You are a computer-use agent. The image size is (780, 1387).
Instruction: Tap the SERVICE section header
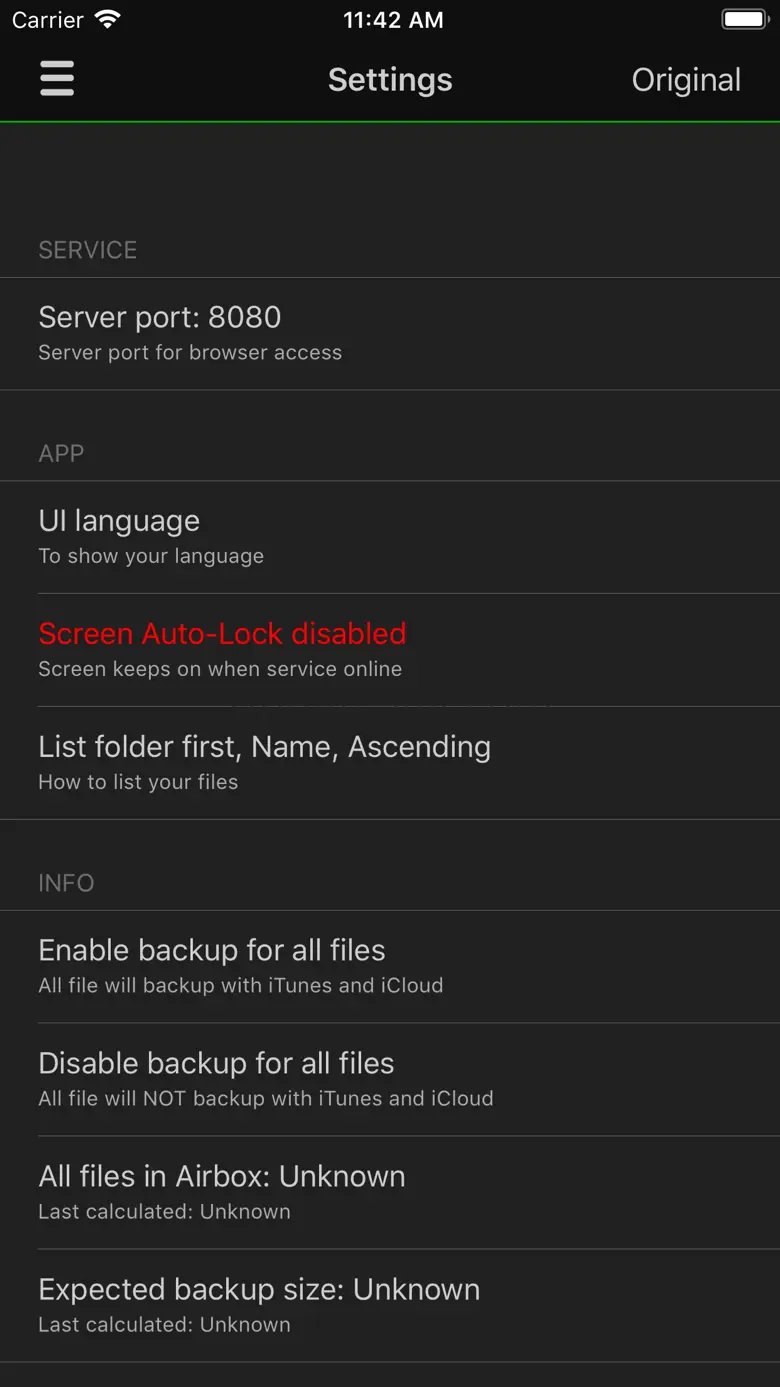pos(88,250)
